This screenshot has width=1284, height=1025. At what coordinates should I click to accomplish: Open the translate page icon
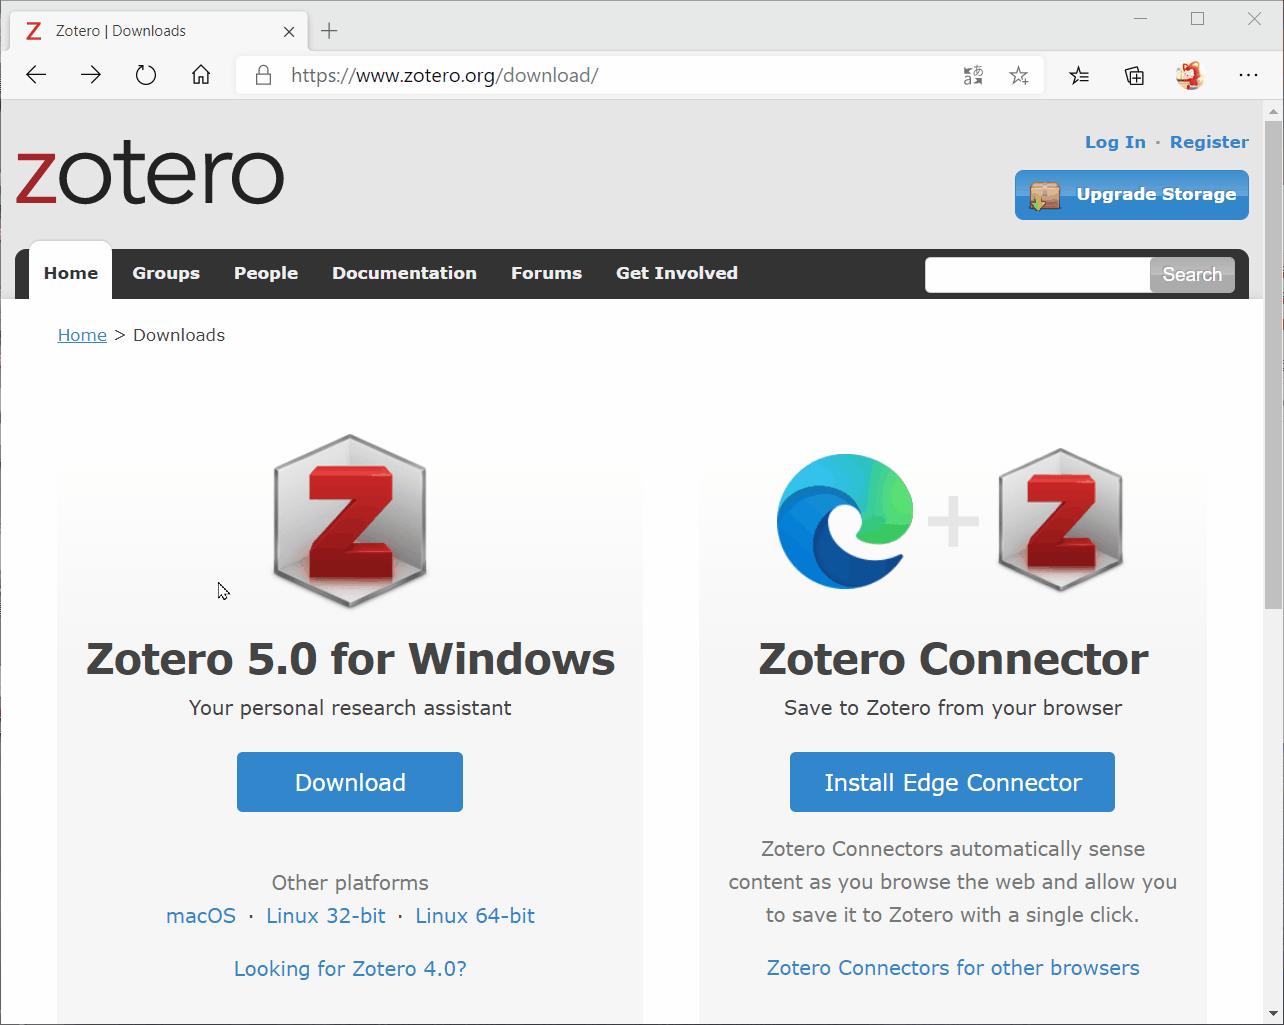click(x=973, y=75)
